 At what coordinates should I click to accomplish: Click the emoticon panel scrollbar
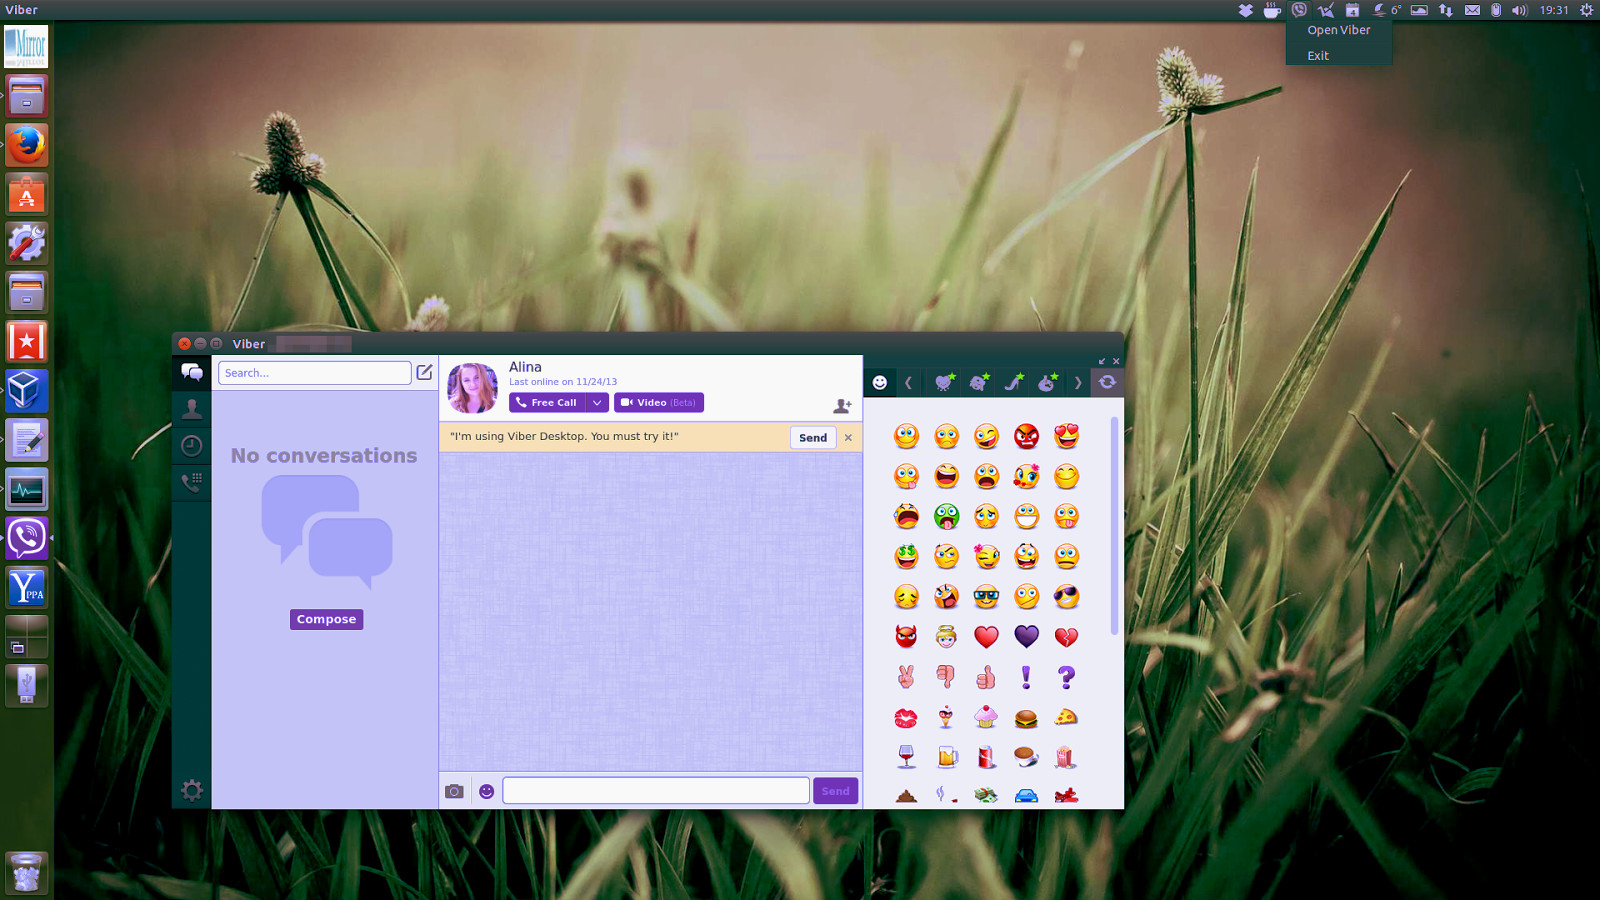pyautogui.click(x=1114, y=525)
